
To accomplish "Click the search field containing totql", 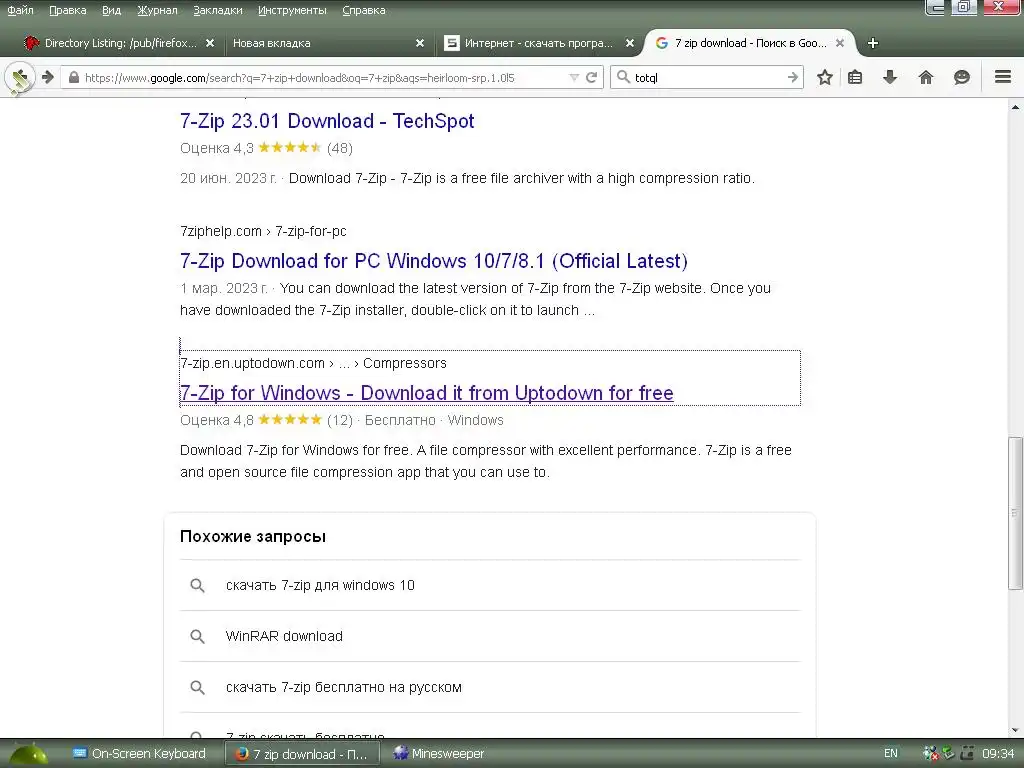I will tap(709, 77).
